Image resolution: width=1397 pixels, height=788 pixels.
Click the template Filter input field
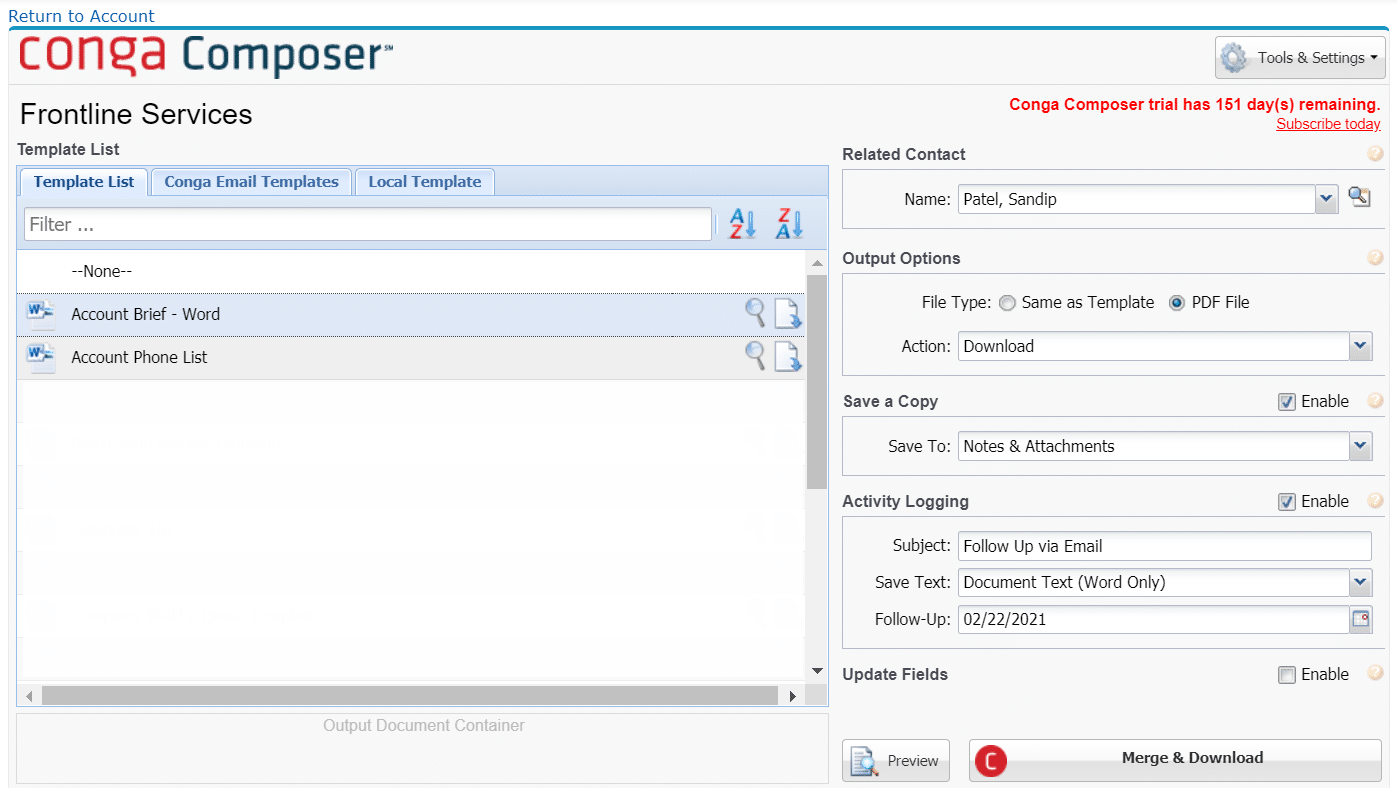(367, 223)
